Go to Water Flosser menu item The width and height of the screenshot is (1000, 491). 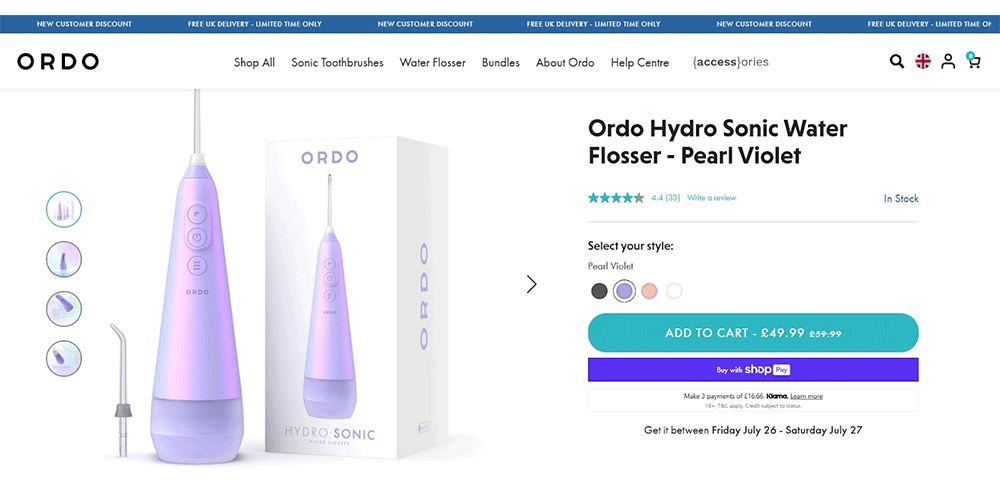click(432, 62)
